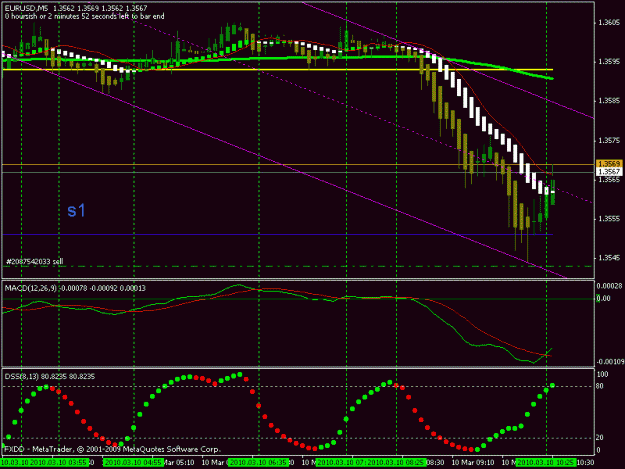Click the 20 level on DSS scale
625x469 pixels.
coord(599,438)
